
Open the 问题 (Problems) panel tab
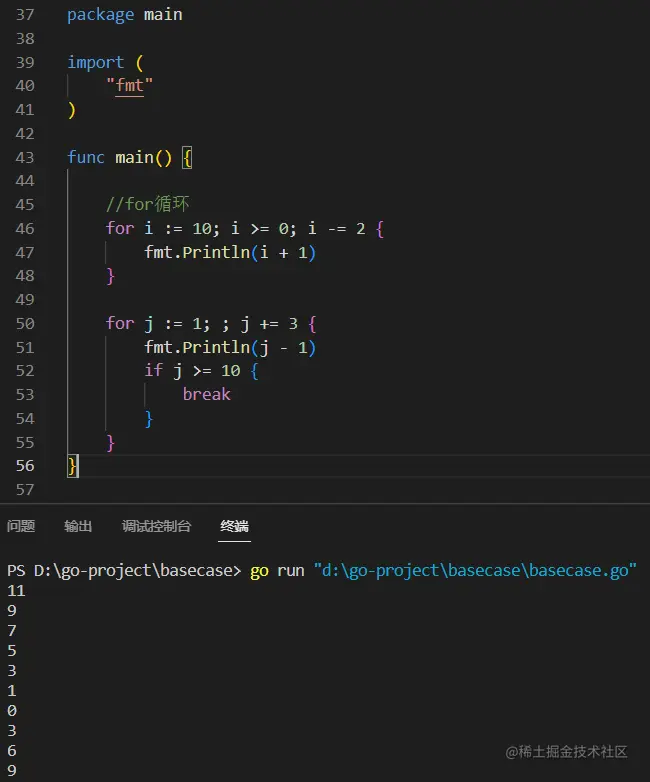click(x=21, y=526)
